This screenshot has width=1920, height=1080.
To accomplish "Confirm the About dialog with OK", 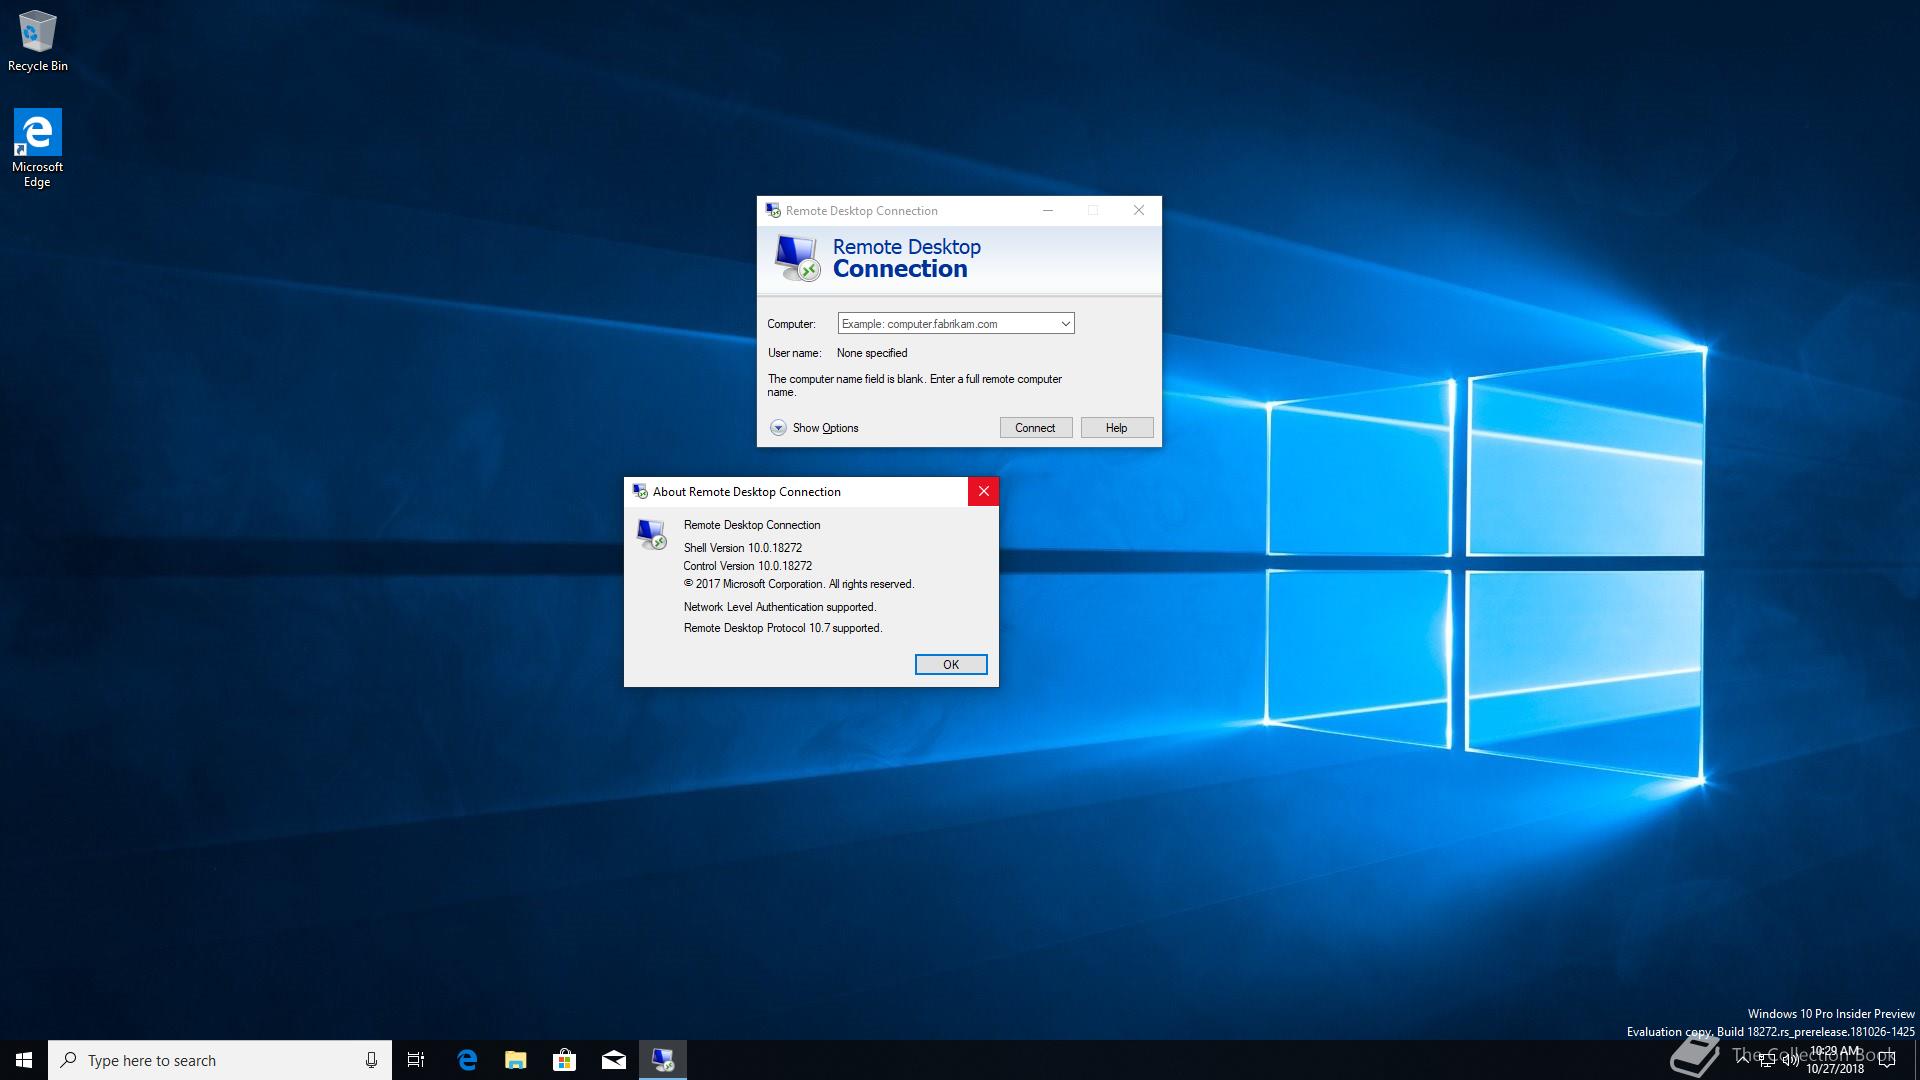I will click(951, 665).
